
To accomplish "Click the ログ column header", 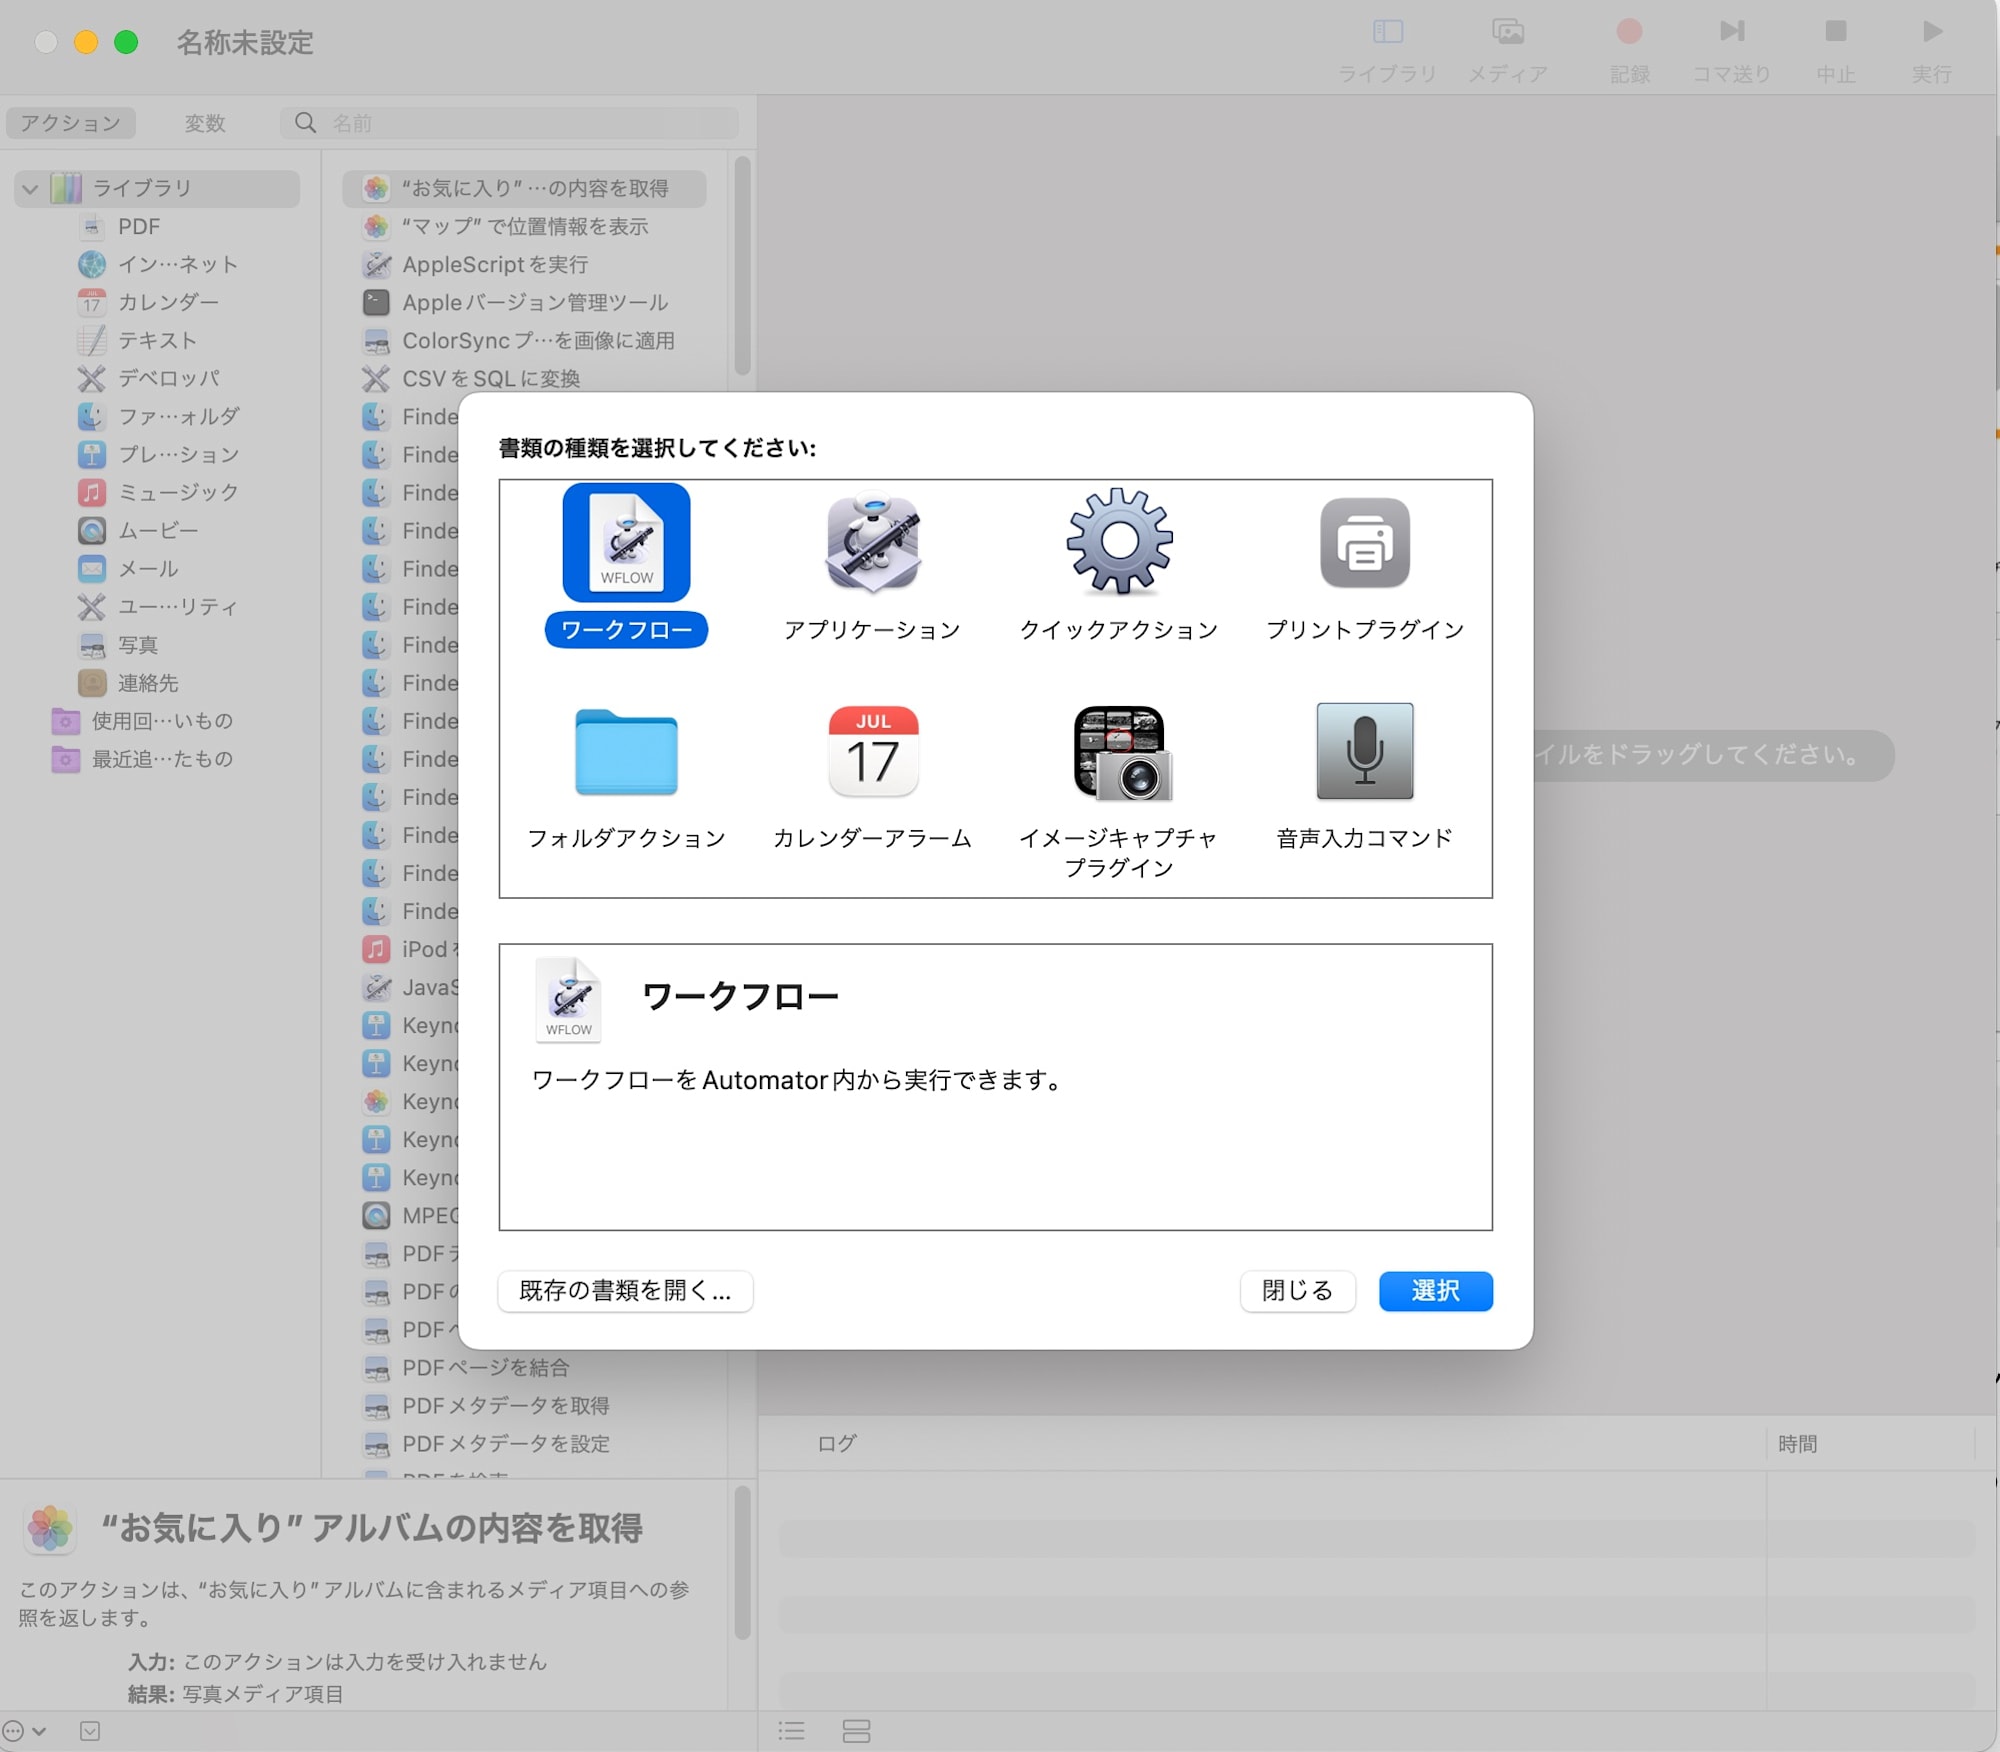I will 837,1443.
